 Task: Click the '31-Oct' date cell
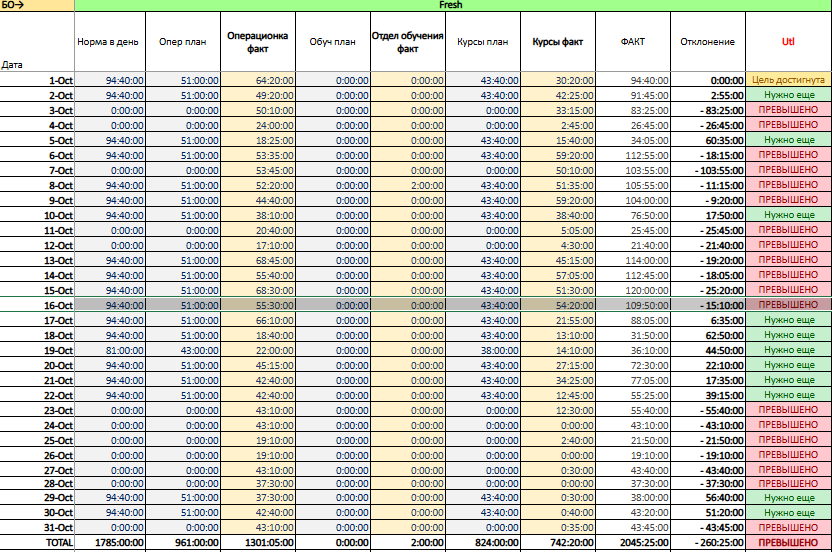pos(37,527)
